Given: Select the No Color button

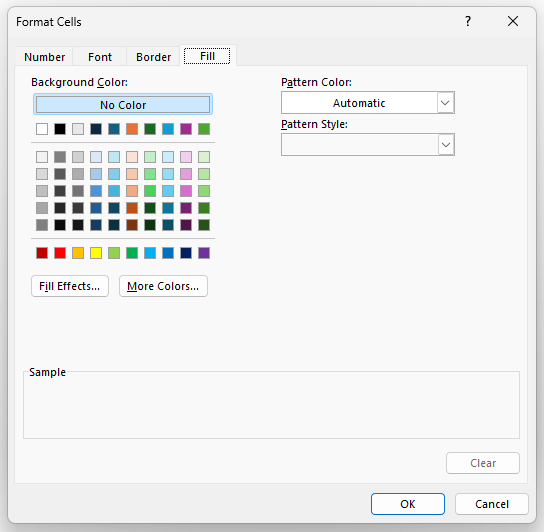Looking at the screenshot, I should 123,104.
